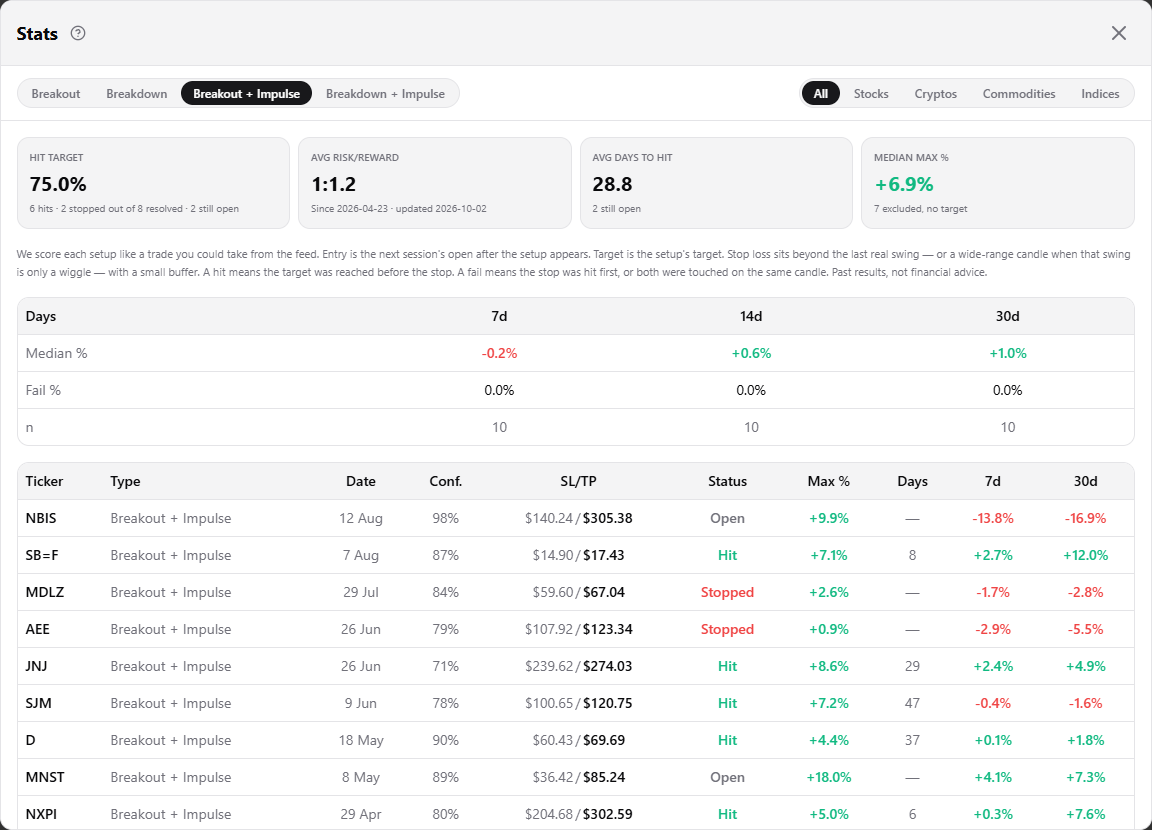Click the lower table's Days column header

pyautogui.click(x=912, y=481)
